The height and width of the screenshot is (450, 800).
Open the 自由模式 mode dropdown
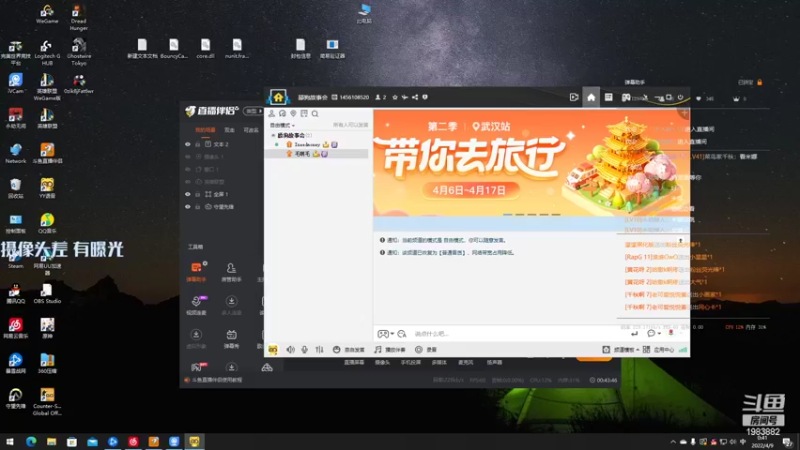tap(282, 125)
